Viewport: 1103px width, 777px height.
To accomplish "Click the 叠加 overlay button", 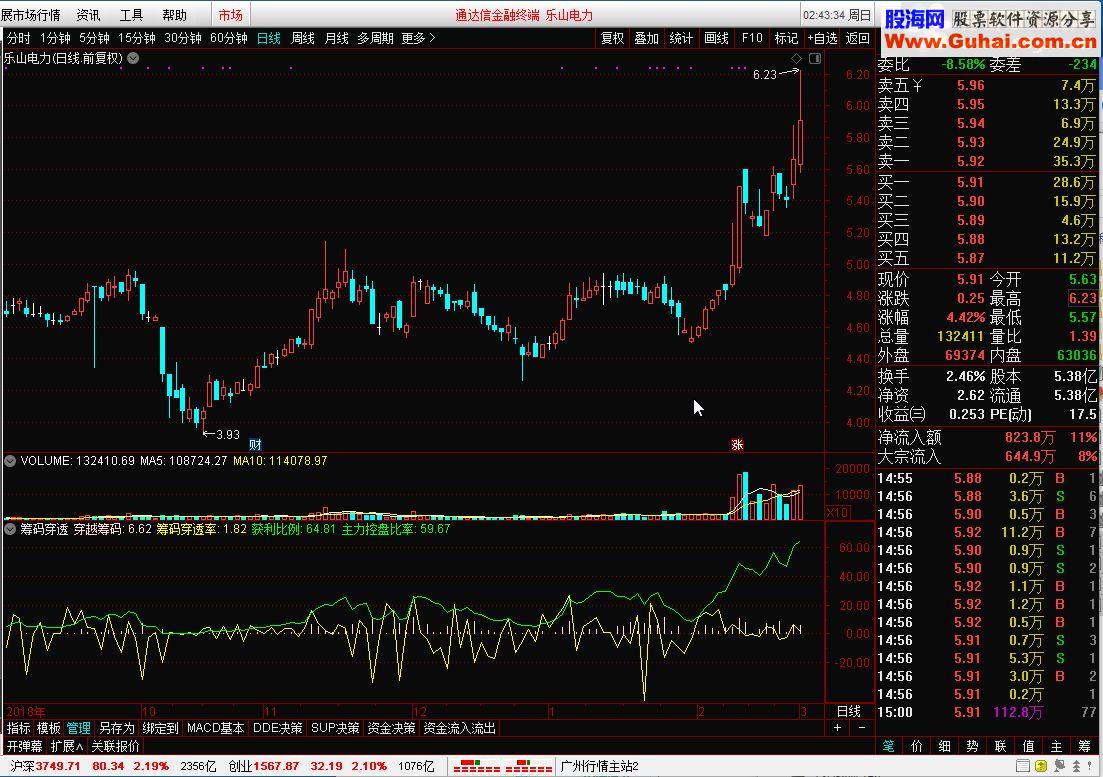I will click(646, 38).
